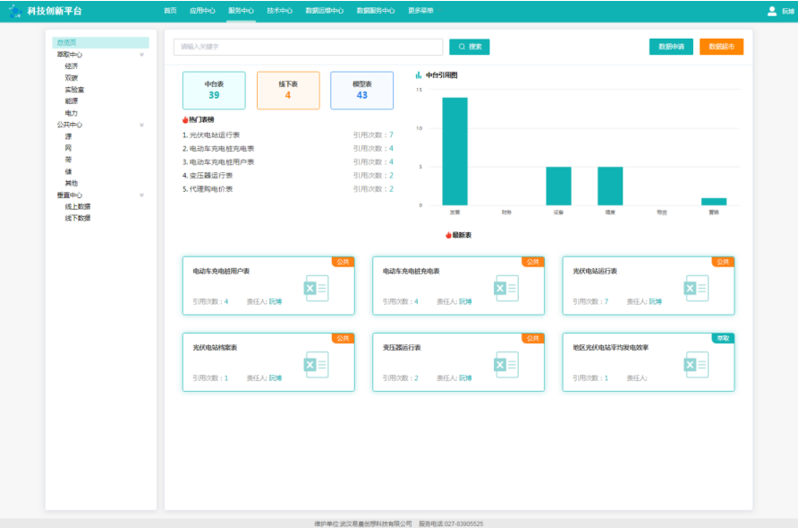Open the user profile avatar icon
The height and width of the screenshot is (529, 798).
click(x=771, y=11)
